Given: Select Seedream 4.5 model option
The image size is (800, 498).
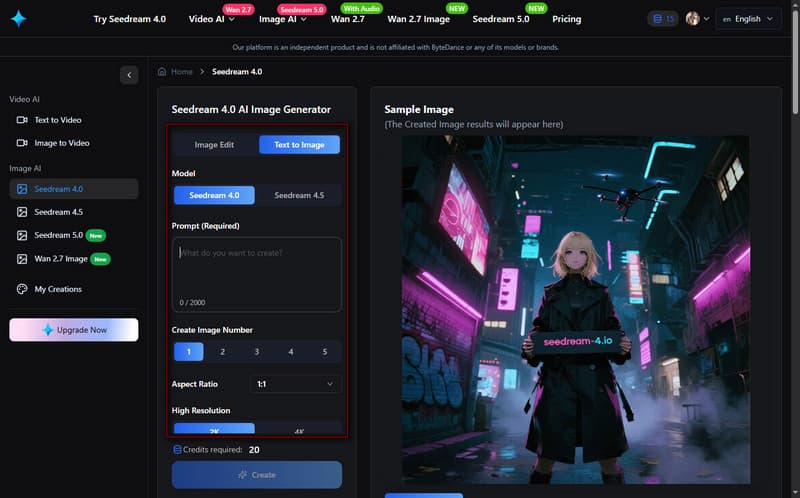Looking at the screenshot, I should [299, 195].
